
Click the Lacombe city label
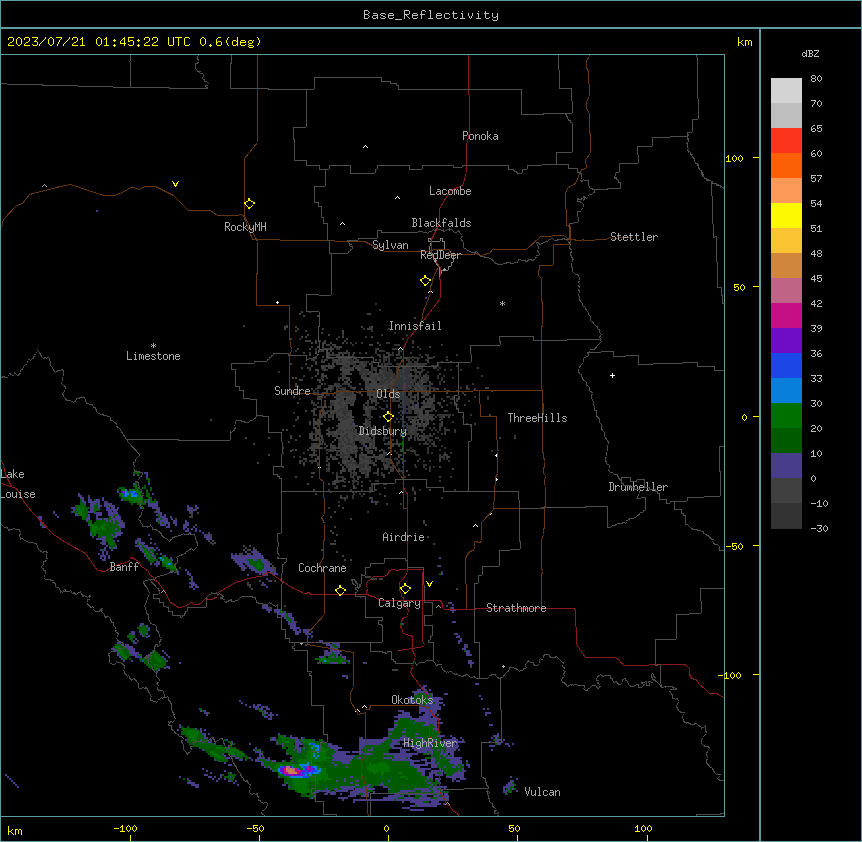[x=450, y=191]
